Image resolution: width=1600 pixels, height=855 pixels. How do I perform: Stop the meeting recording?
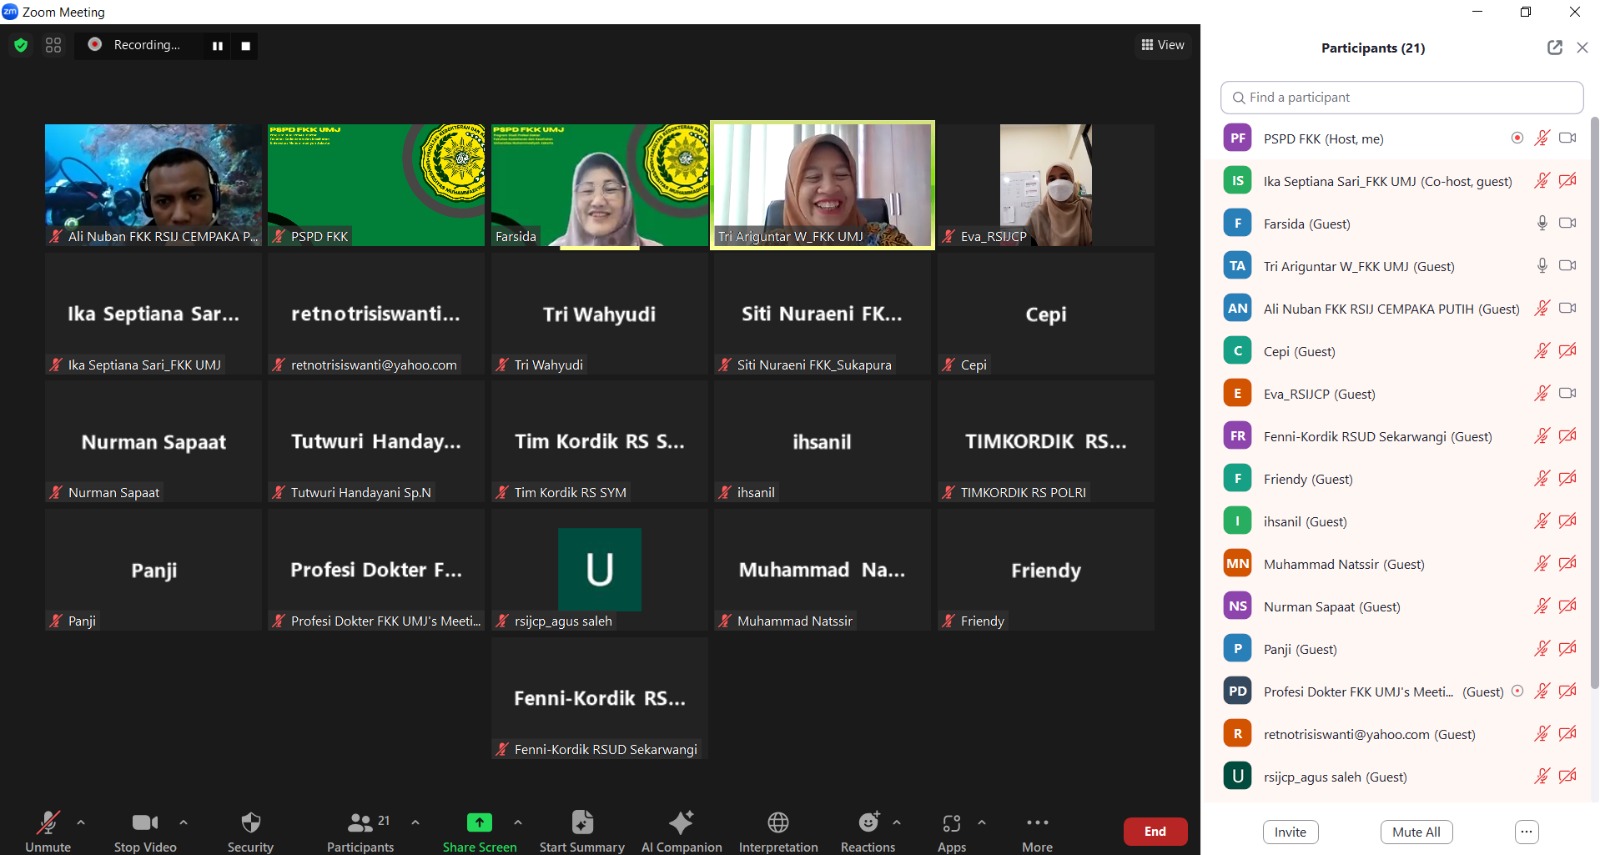point(245,46)
